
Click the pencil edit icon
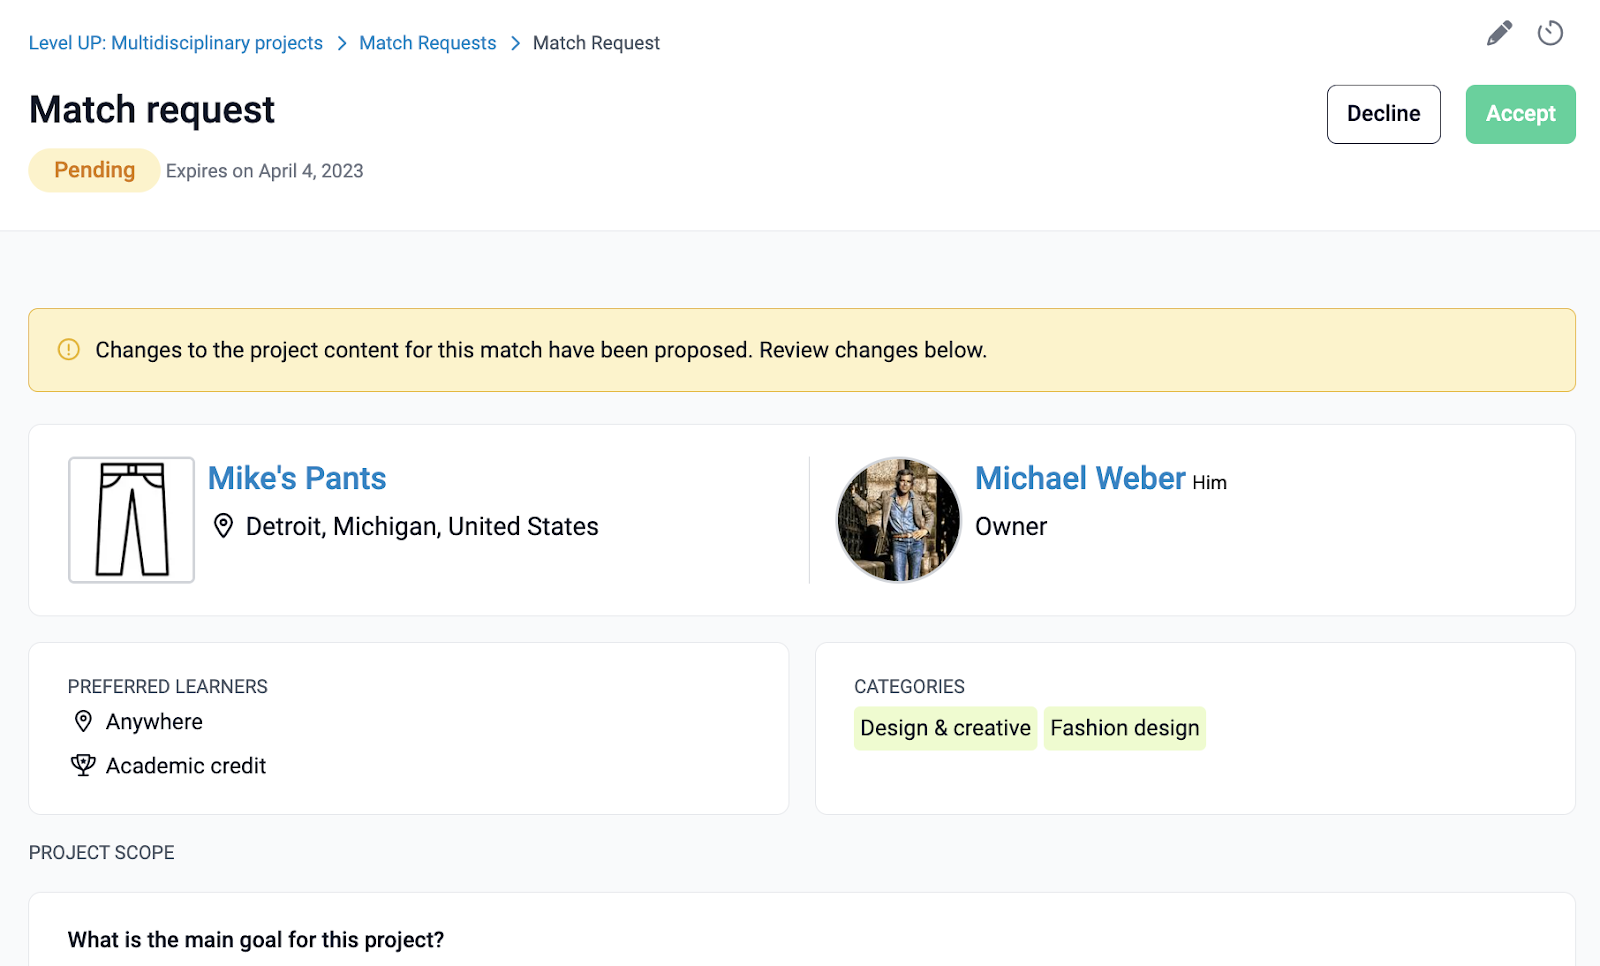[x=1499, y=34]
